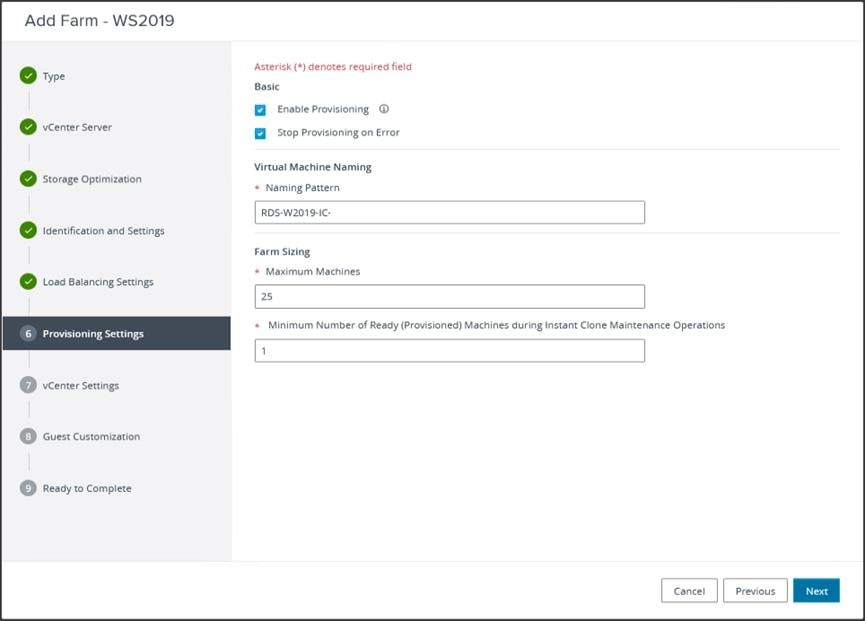Screen dimensions: 865x621
Task: Open the Load Balancing Settings step
Action: [98, 282]
